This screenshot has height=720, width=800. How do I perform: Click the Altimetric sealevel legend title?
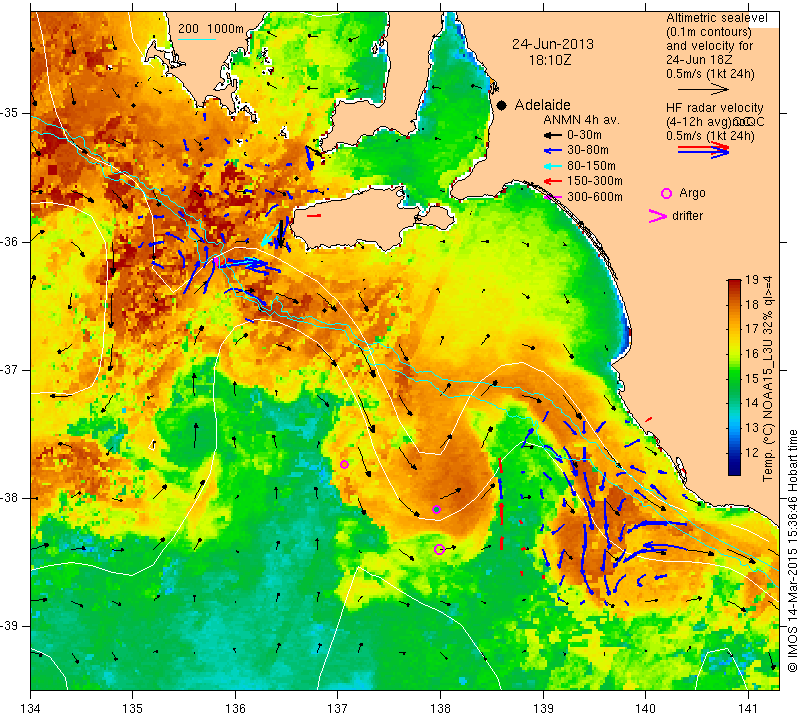tap(716, 18)
